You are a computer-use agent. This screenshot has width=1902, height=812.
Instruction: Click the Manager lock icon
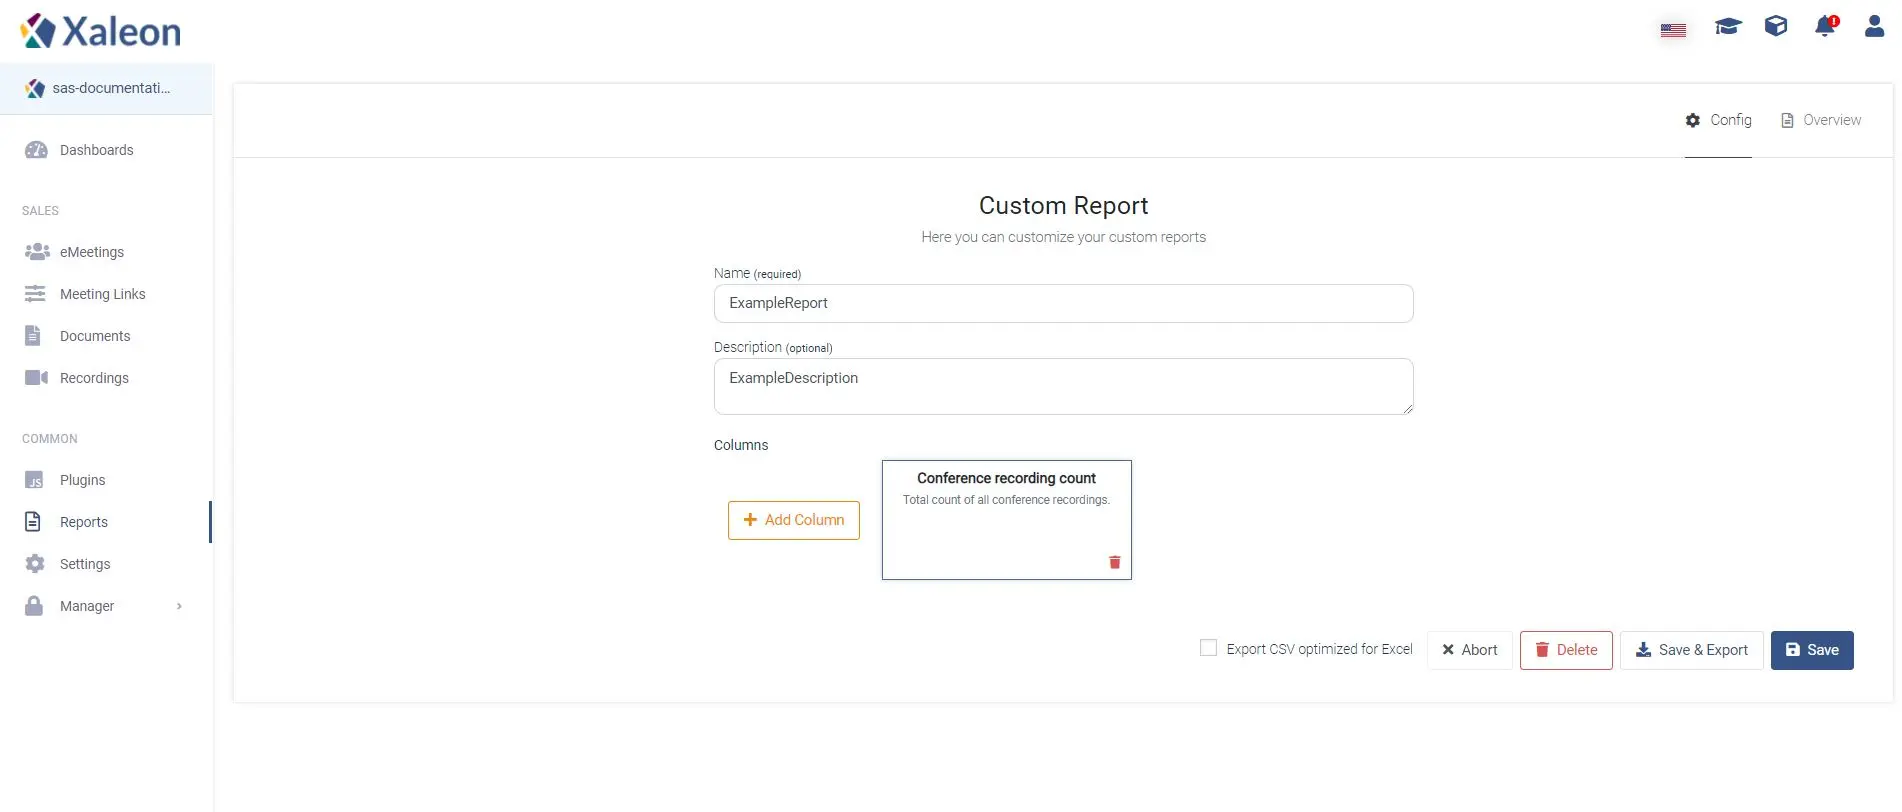(34, 606)
